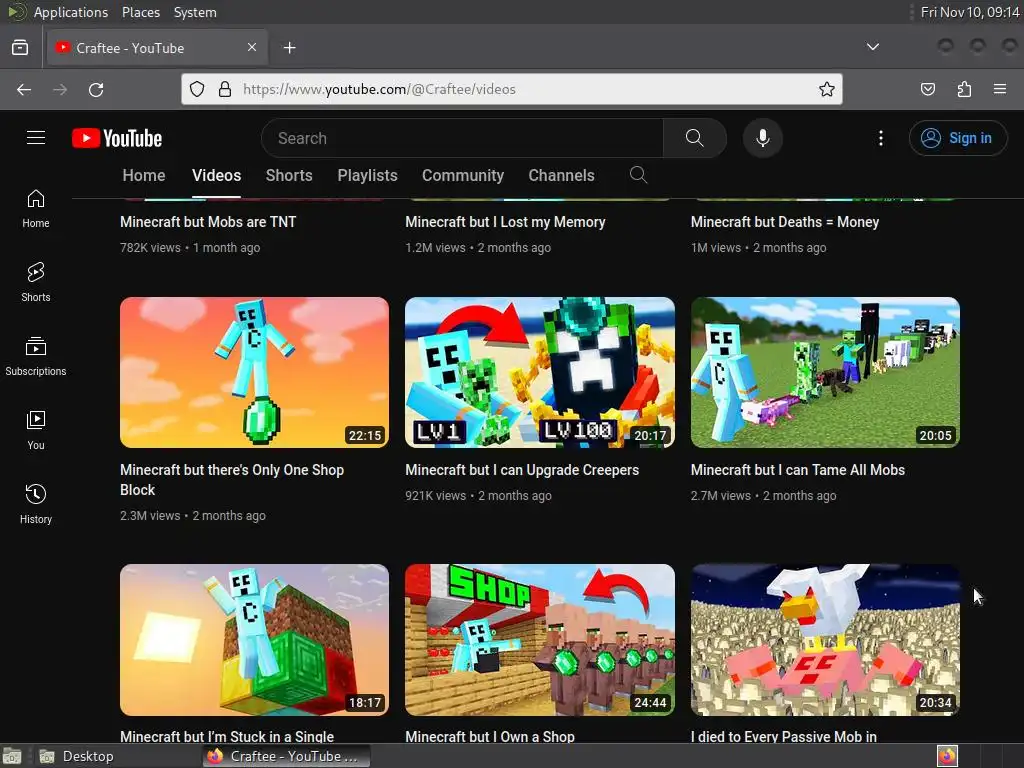Go back to the previous page
The height and width of the screenshot is (768, 1024).
tap(24, 89)
